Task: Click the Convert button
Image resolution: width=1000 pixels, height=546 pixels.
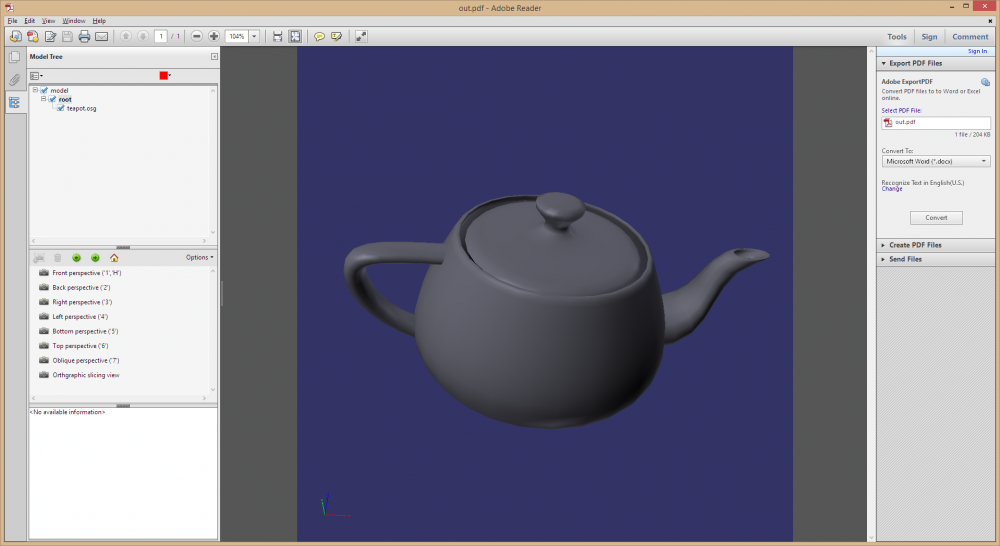Action: (x=936, y=218)
